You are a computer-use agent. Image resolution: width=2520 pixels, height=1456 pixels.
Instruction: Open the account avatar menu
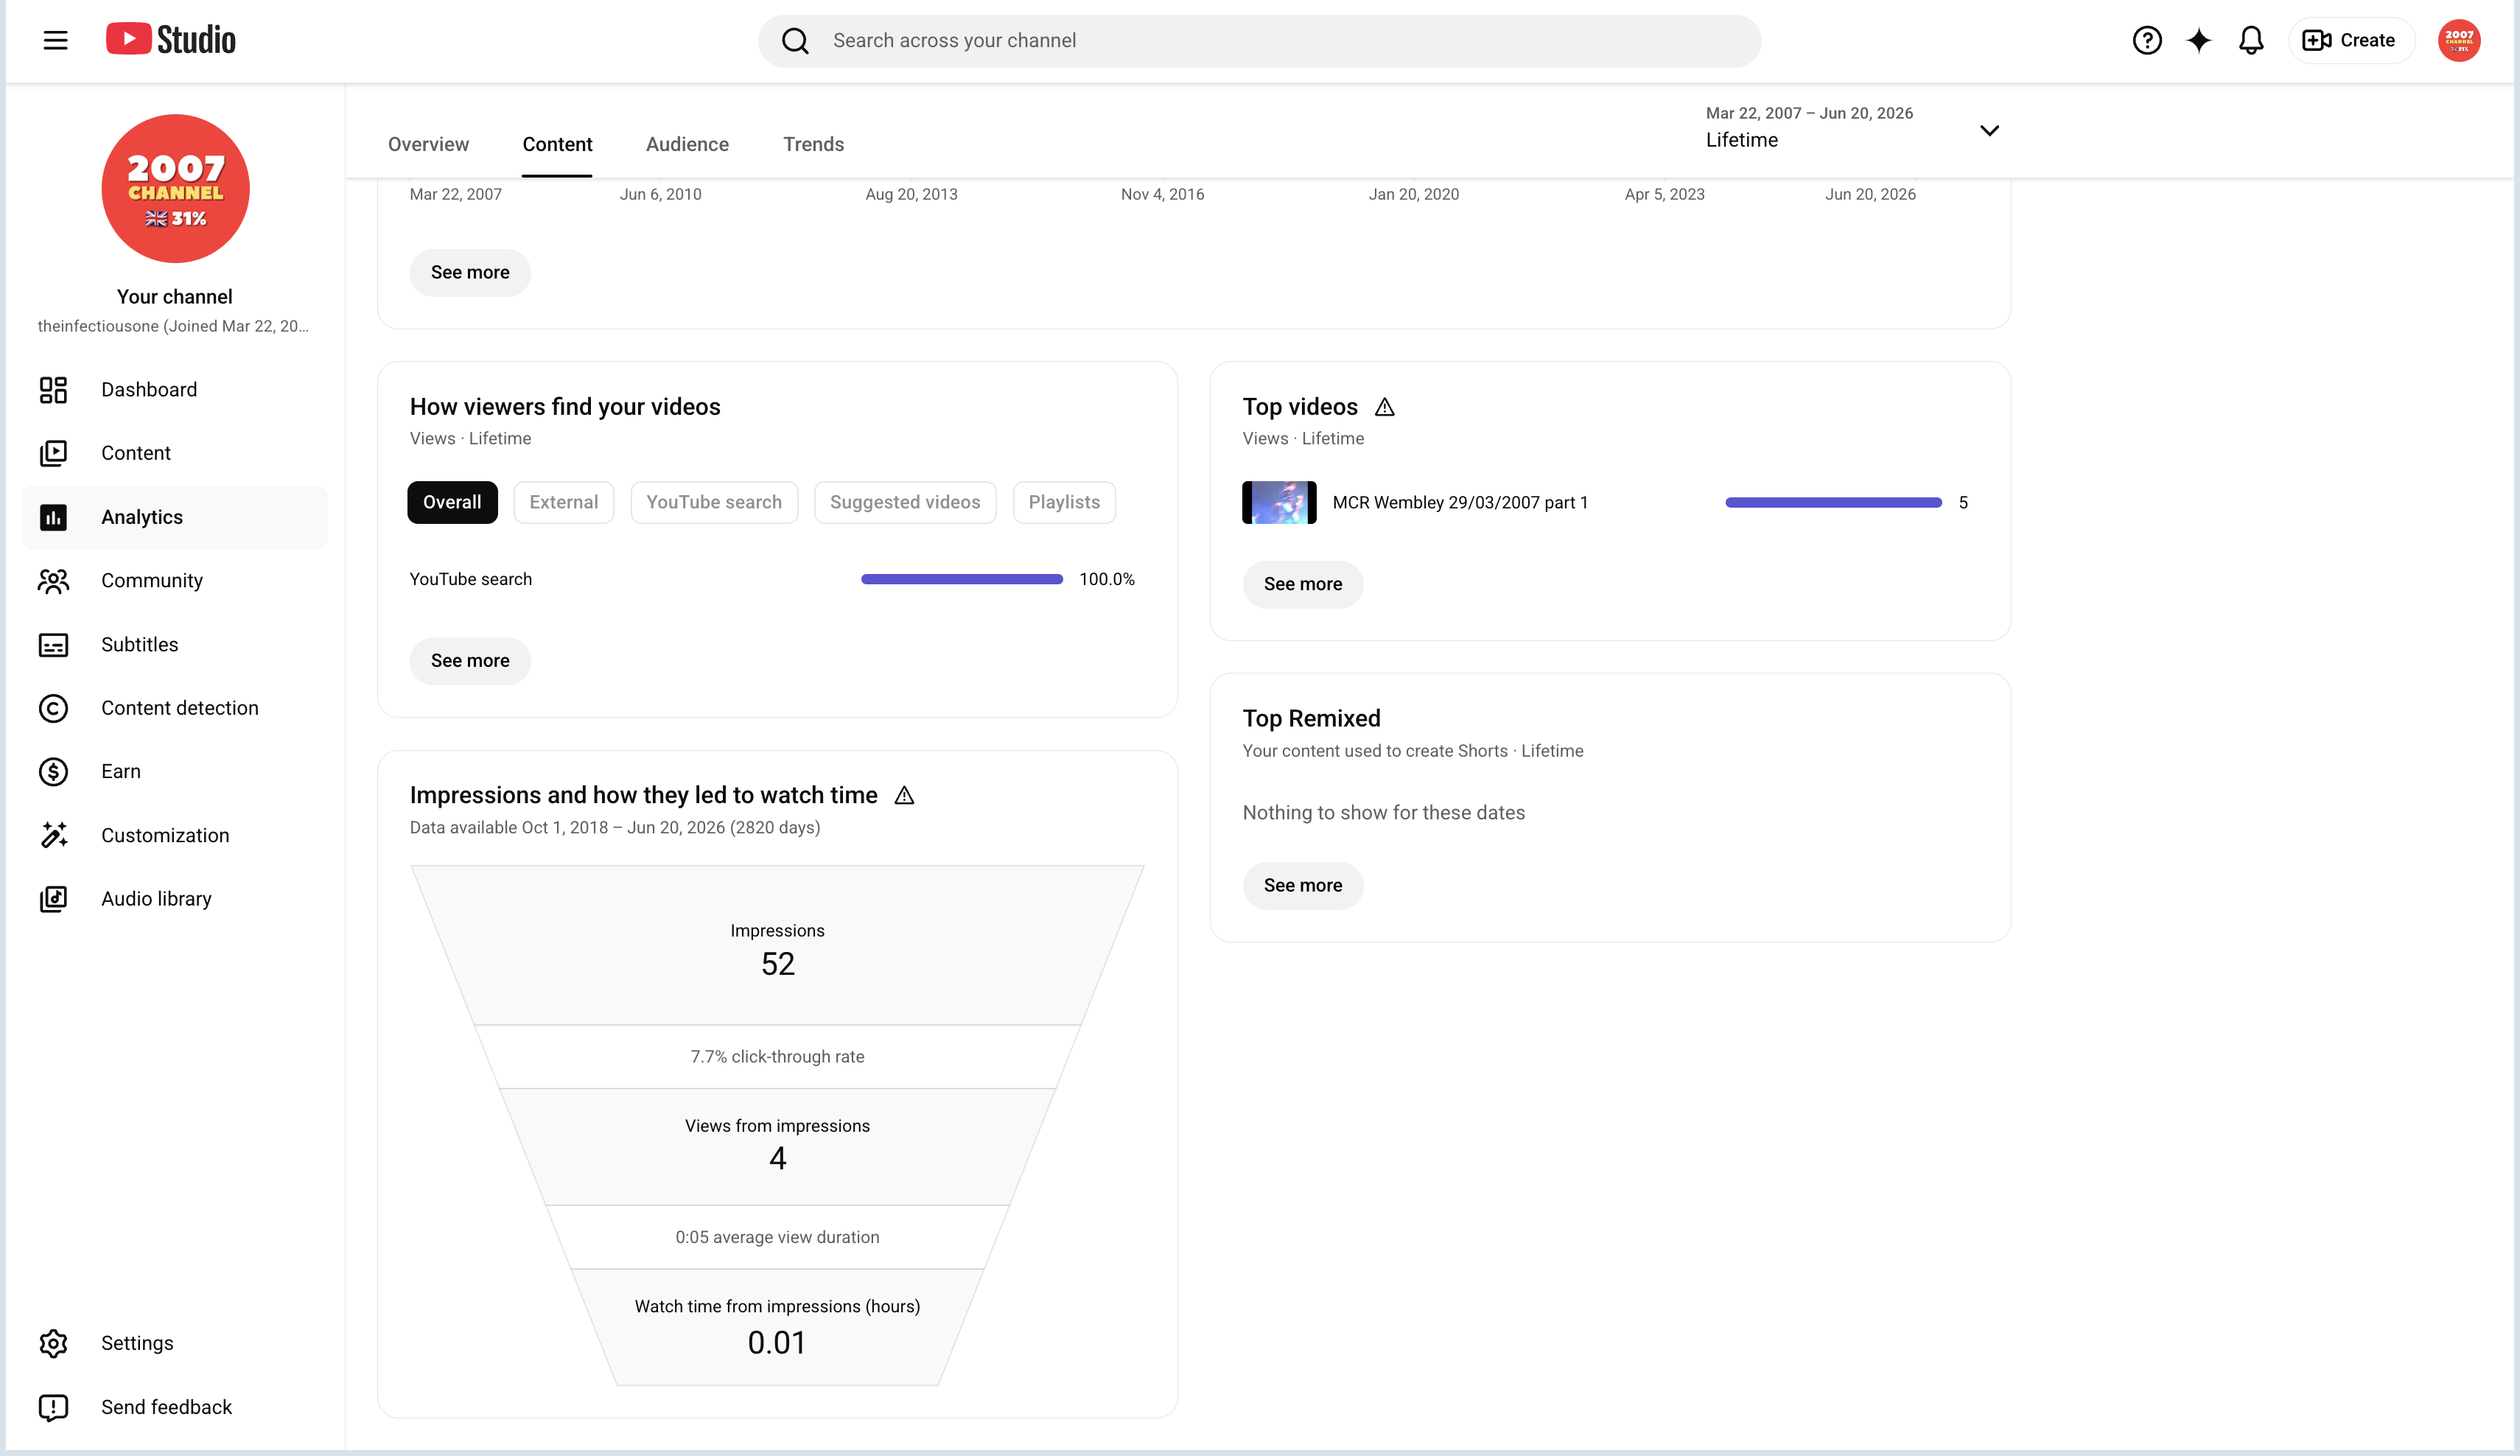pyautogui.click(x=2459, y=40)
